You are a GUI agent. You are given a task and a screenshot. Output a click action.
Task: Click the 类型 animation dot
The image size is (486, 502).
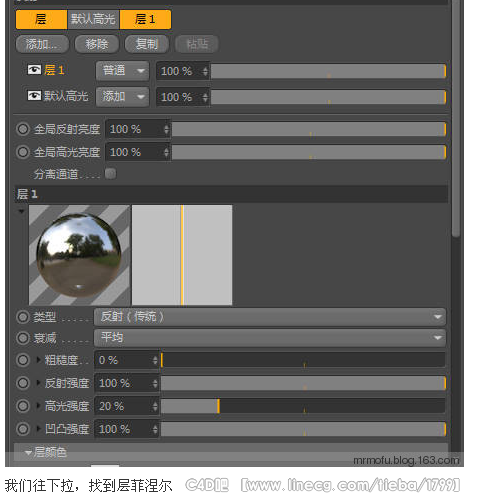23,317
